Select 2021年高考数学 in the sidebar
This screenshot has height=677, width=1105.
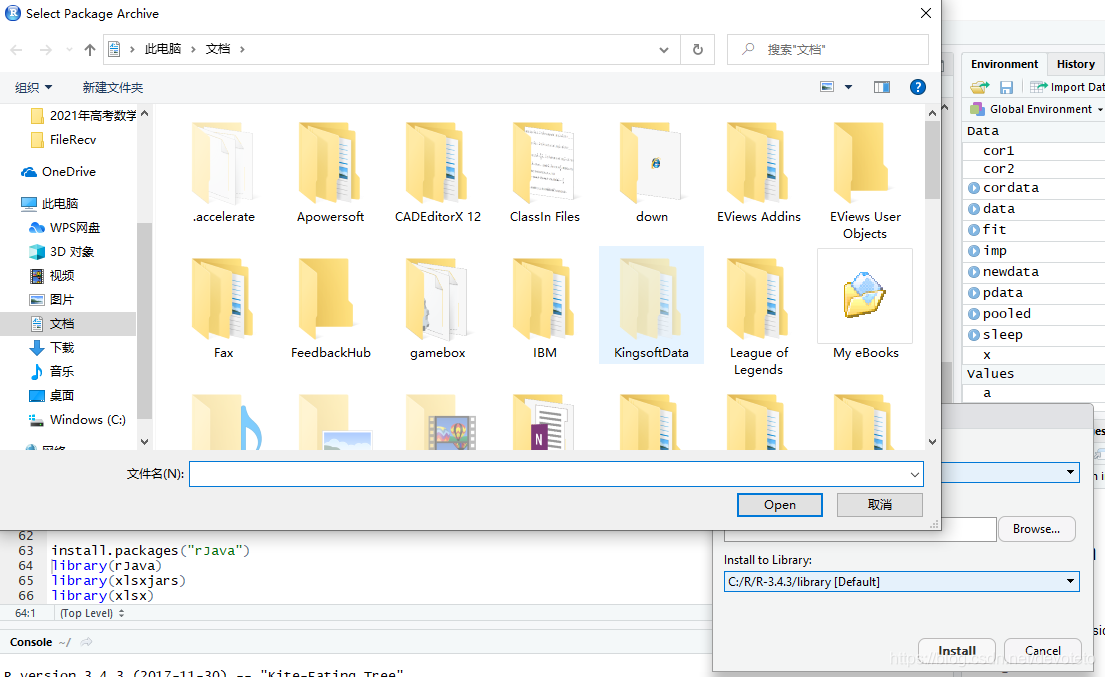click(84, 116)
